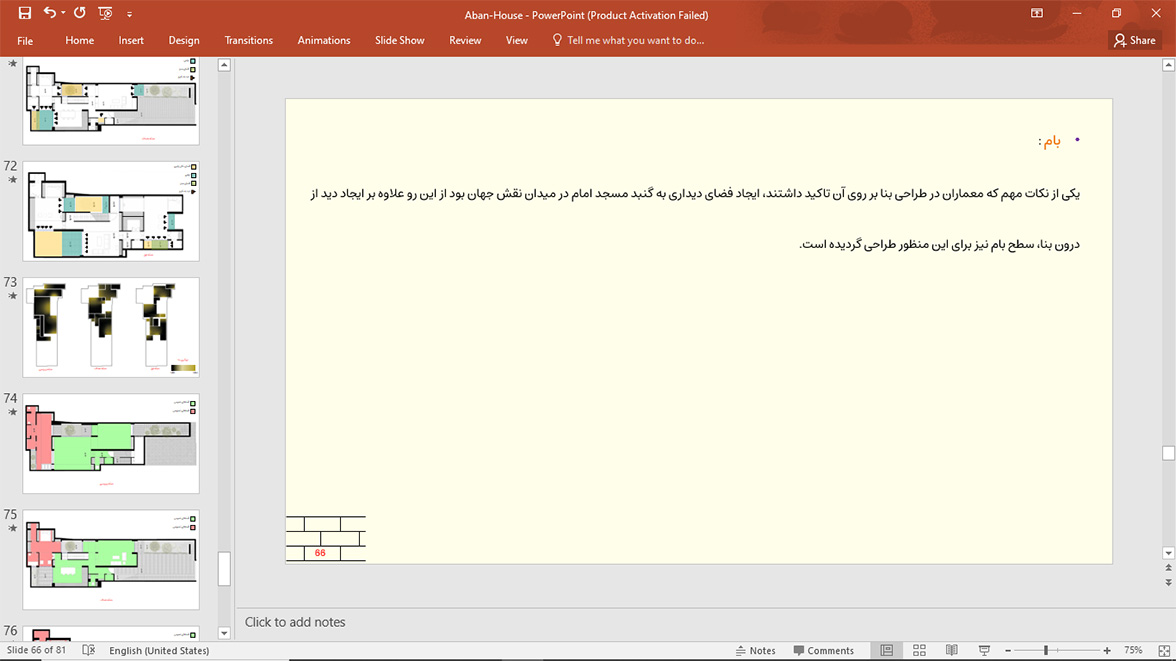Viewport: 1176px width, 661px height.
Task: Switch to Slide Sorter view
Action: click(920, 650)
